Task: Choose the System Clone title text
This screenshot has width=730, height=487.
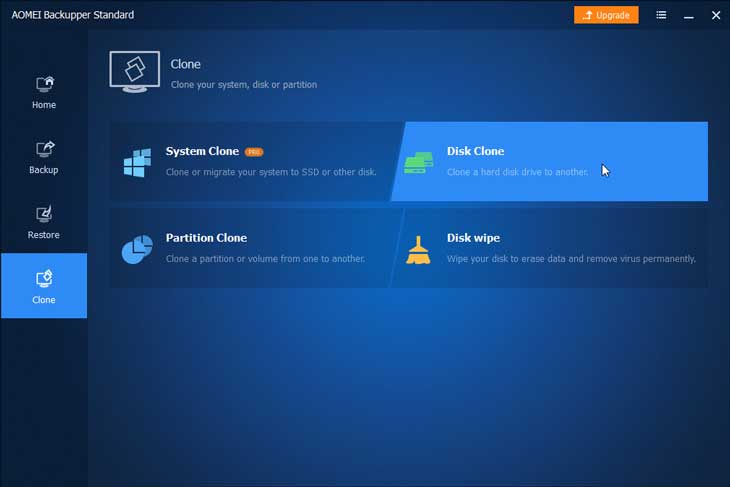Action: pyautogui.click(x=202, y=151)
